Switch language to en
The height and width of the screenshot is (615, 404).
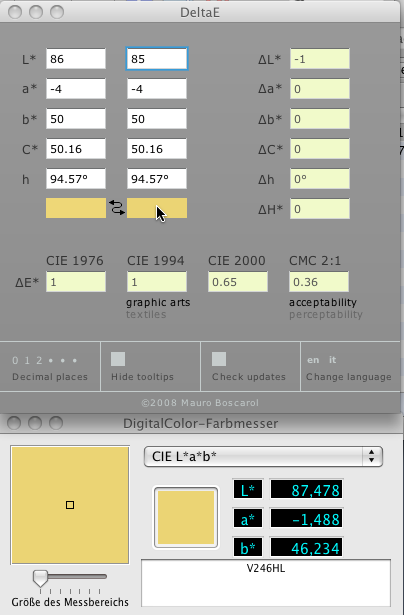313,360
